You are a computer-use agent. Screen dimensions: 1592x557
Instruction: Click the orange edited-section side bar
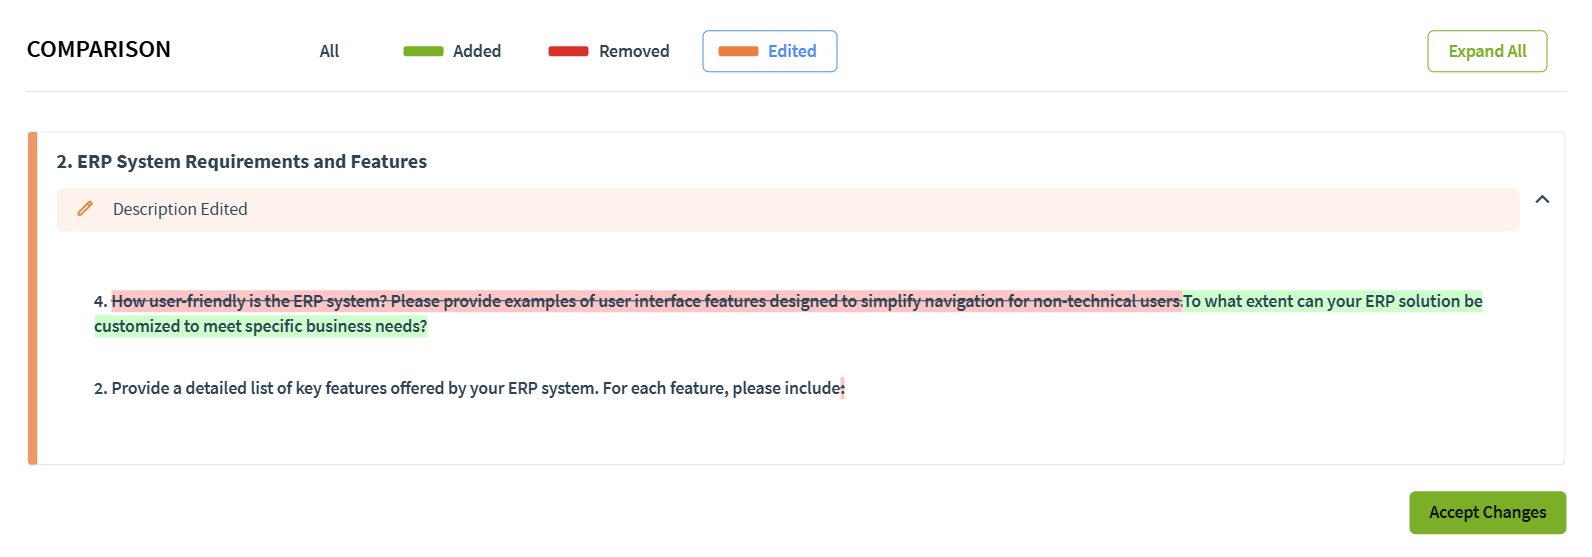(x=33, y=298)
